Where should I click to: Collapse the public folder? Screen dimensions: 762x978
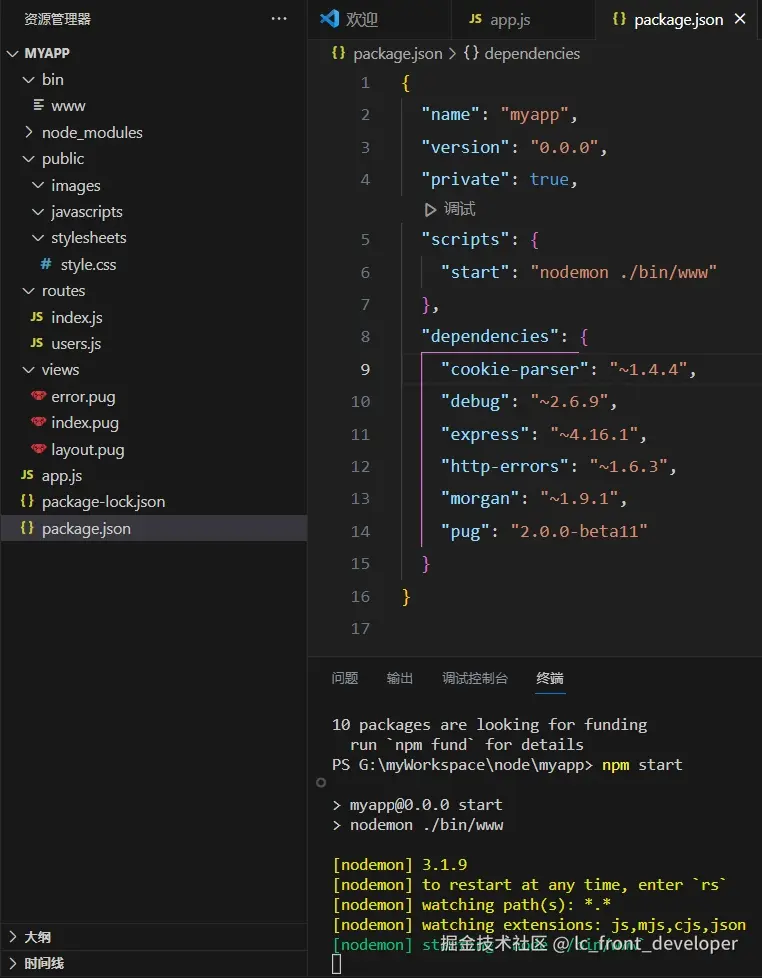pyautogui.click(x=28, y=159)
